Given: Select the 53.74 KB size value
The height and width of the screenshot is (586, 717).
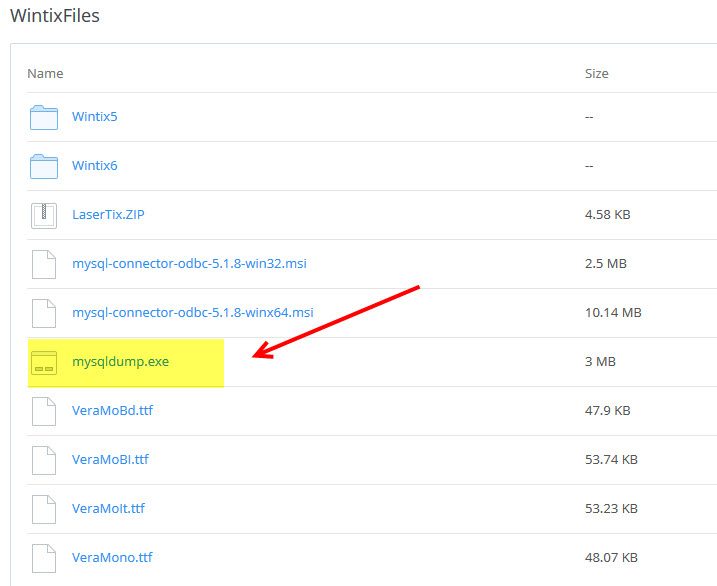Looking at the screenshot, I should (x=611, y=459).
